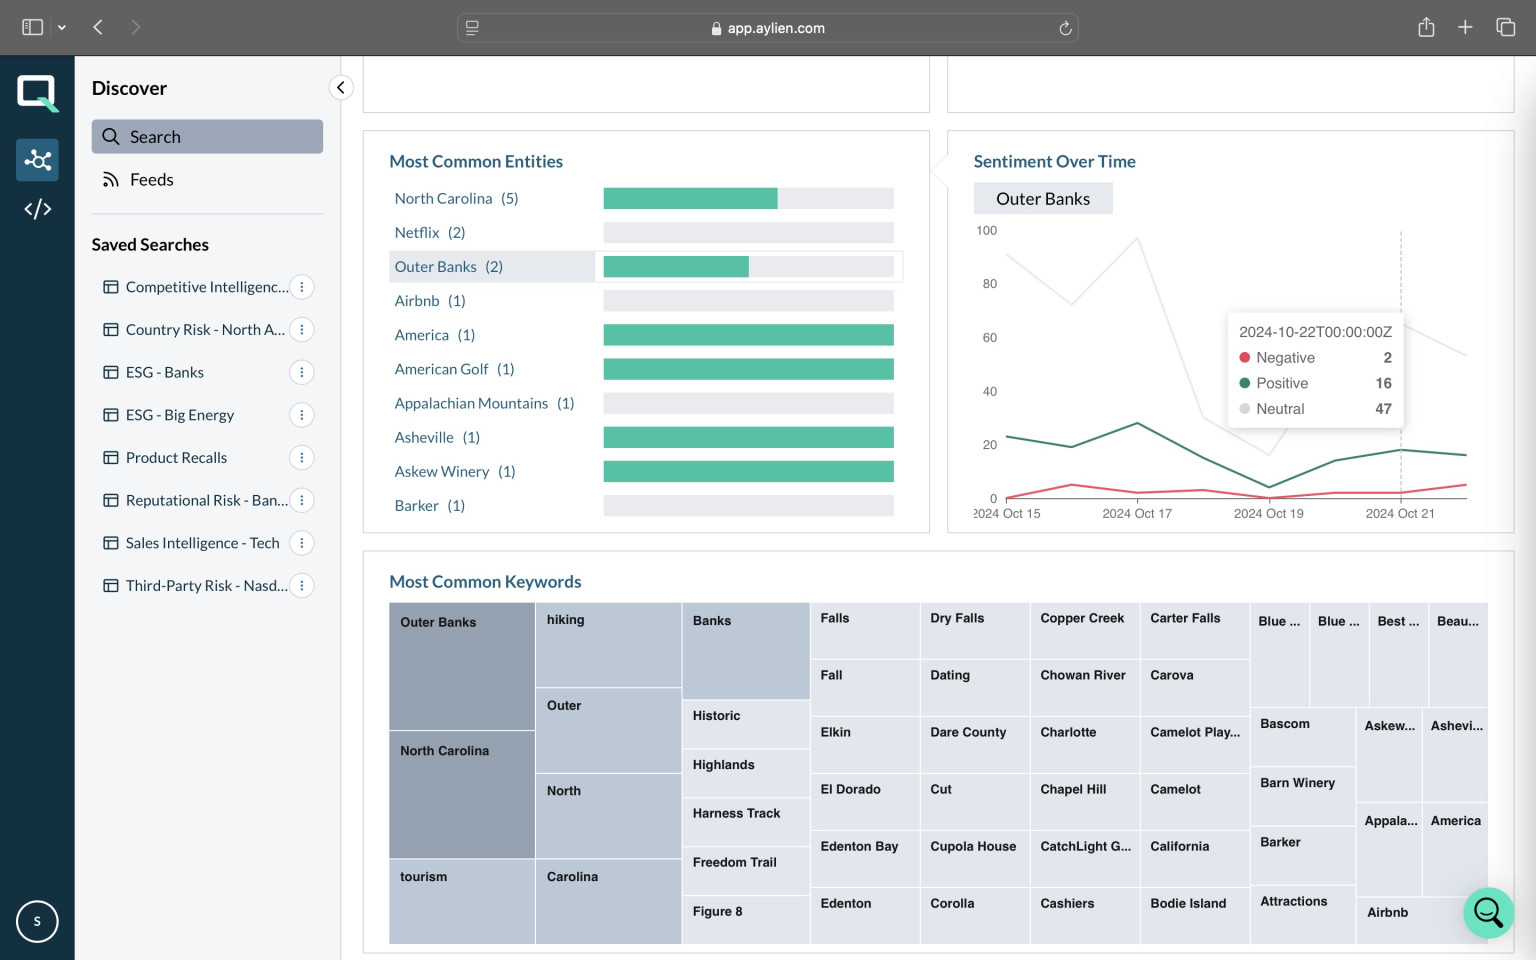Open a new browser tab with plus

click(1465, 28)
